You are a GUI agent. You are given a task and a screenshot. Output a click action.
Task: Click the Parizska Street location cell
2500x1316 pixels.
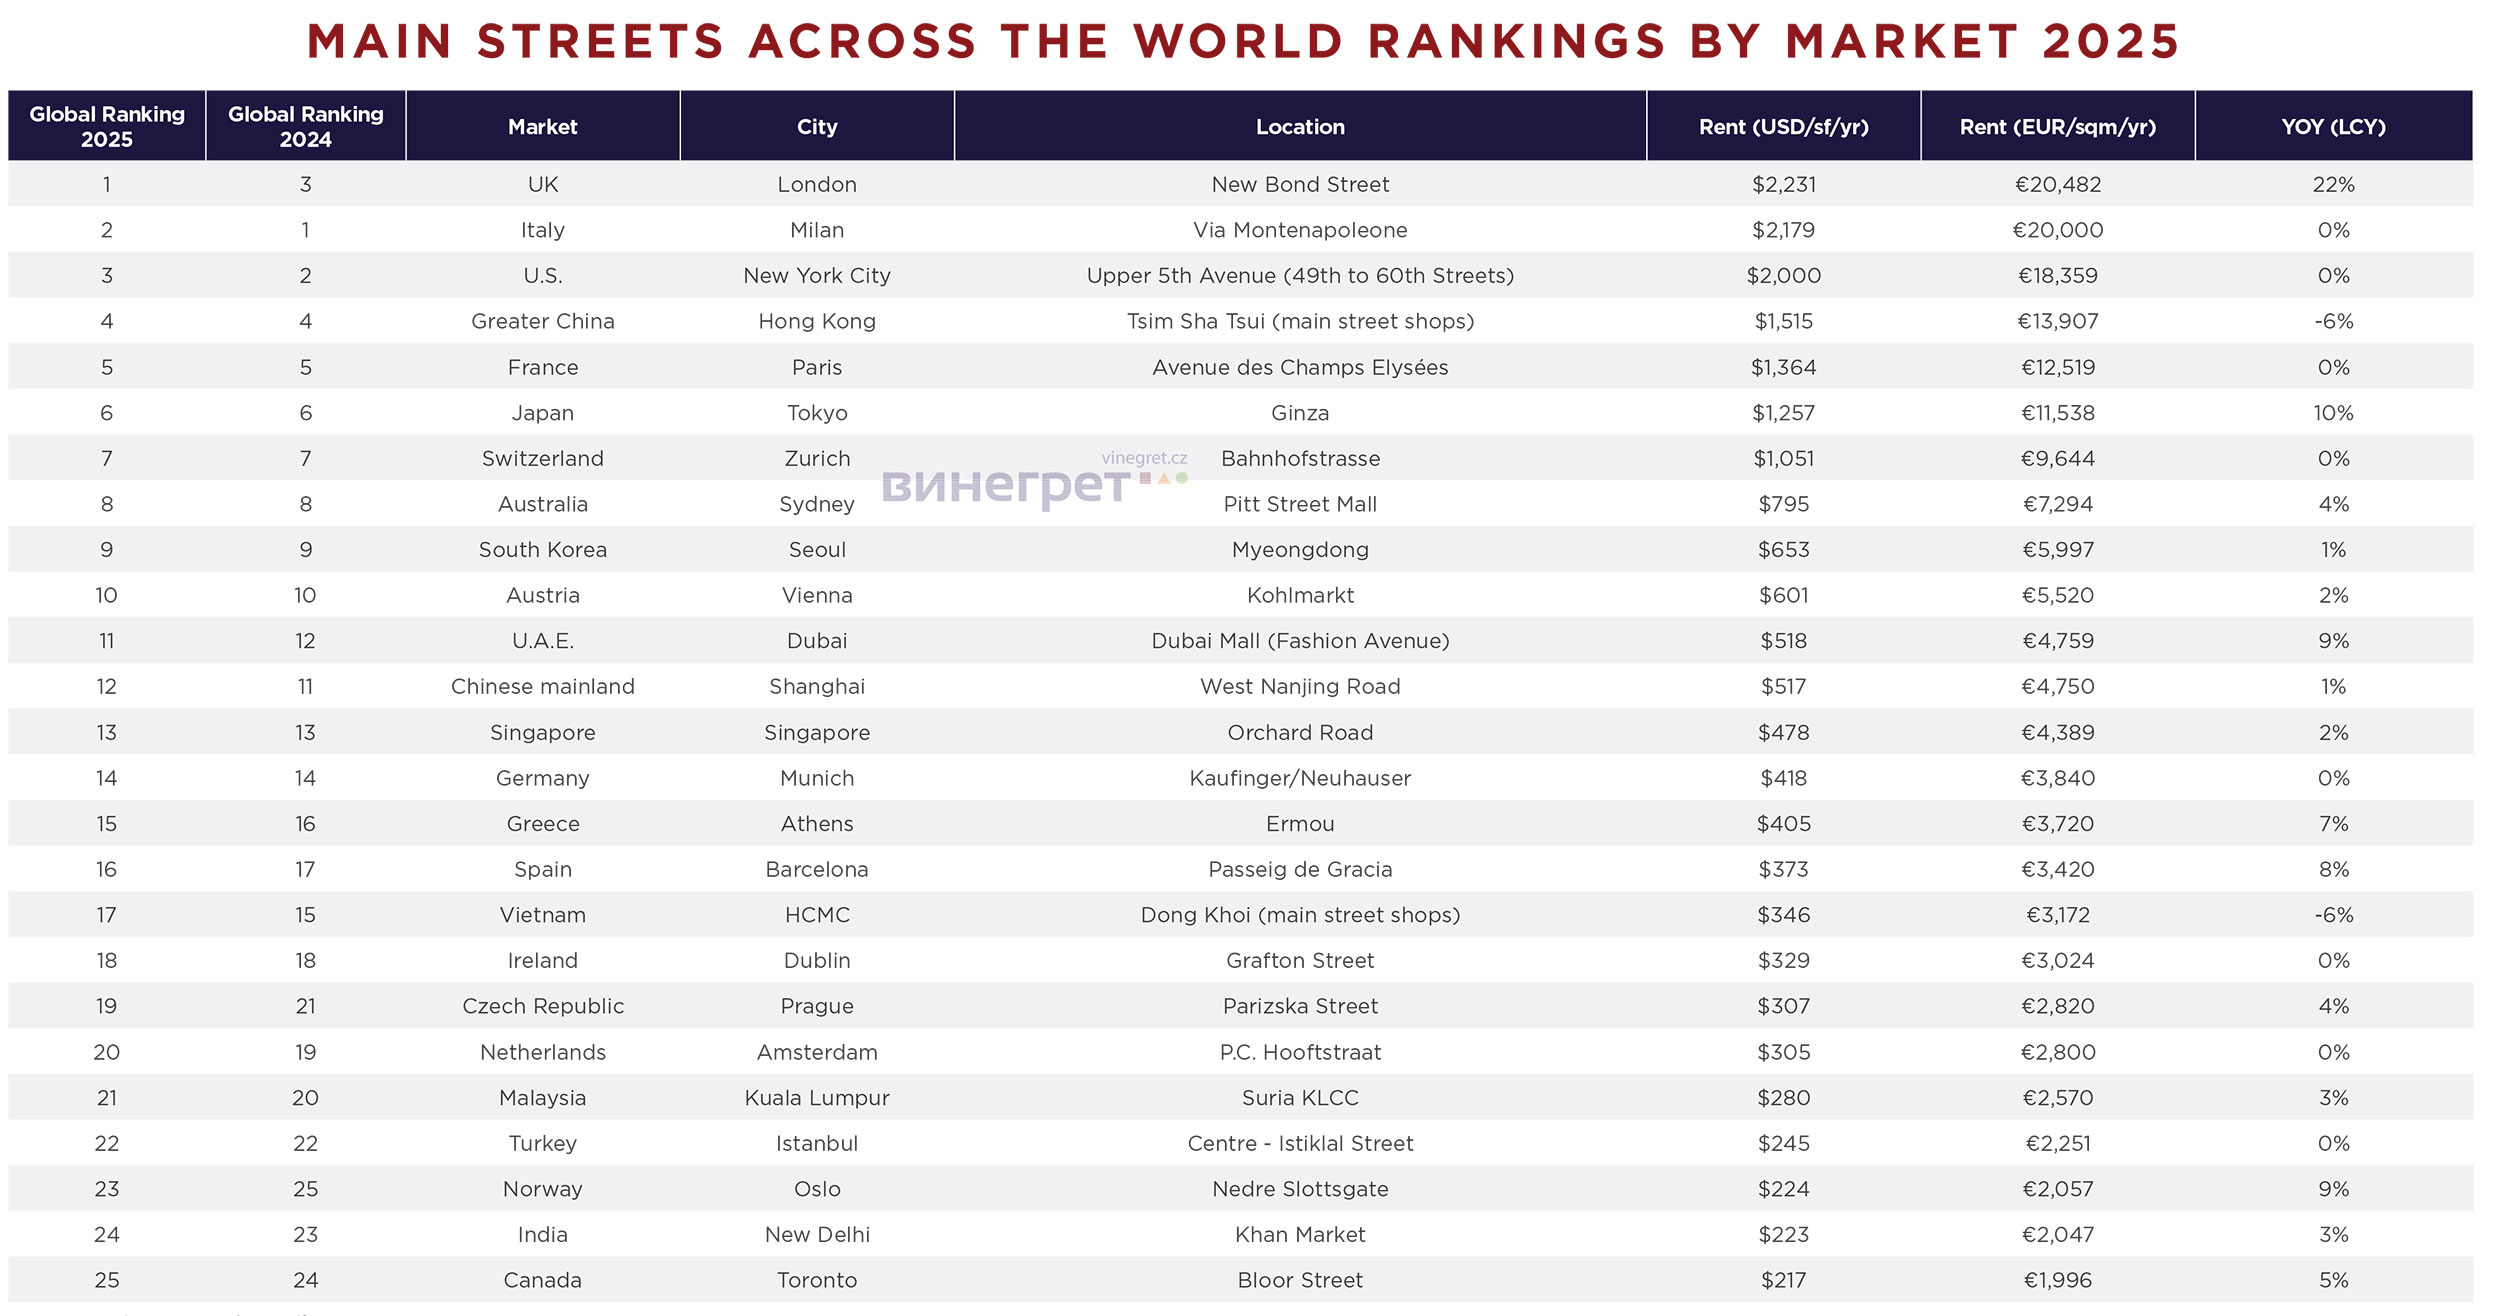[1299, 1006]
